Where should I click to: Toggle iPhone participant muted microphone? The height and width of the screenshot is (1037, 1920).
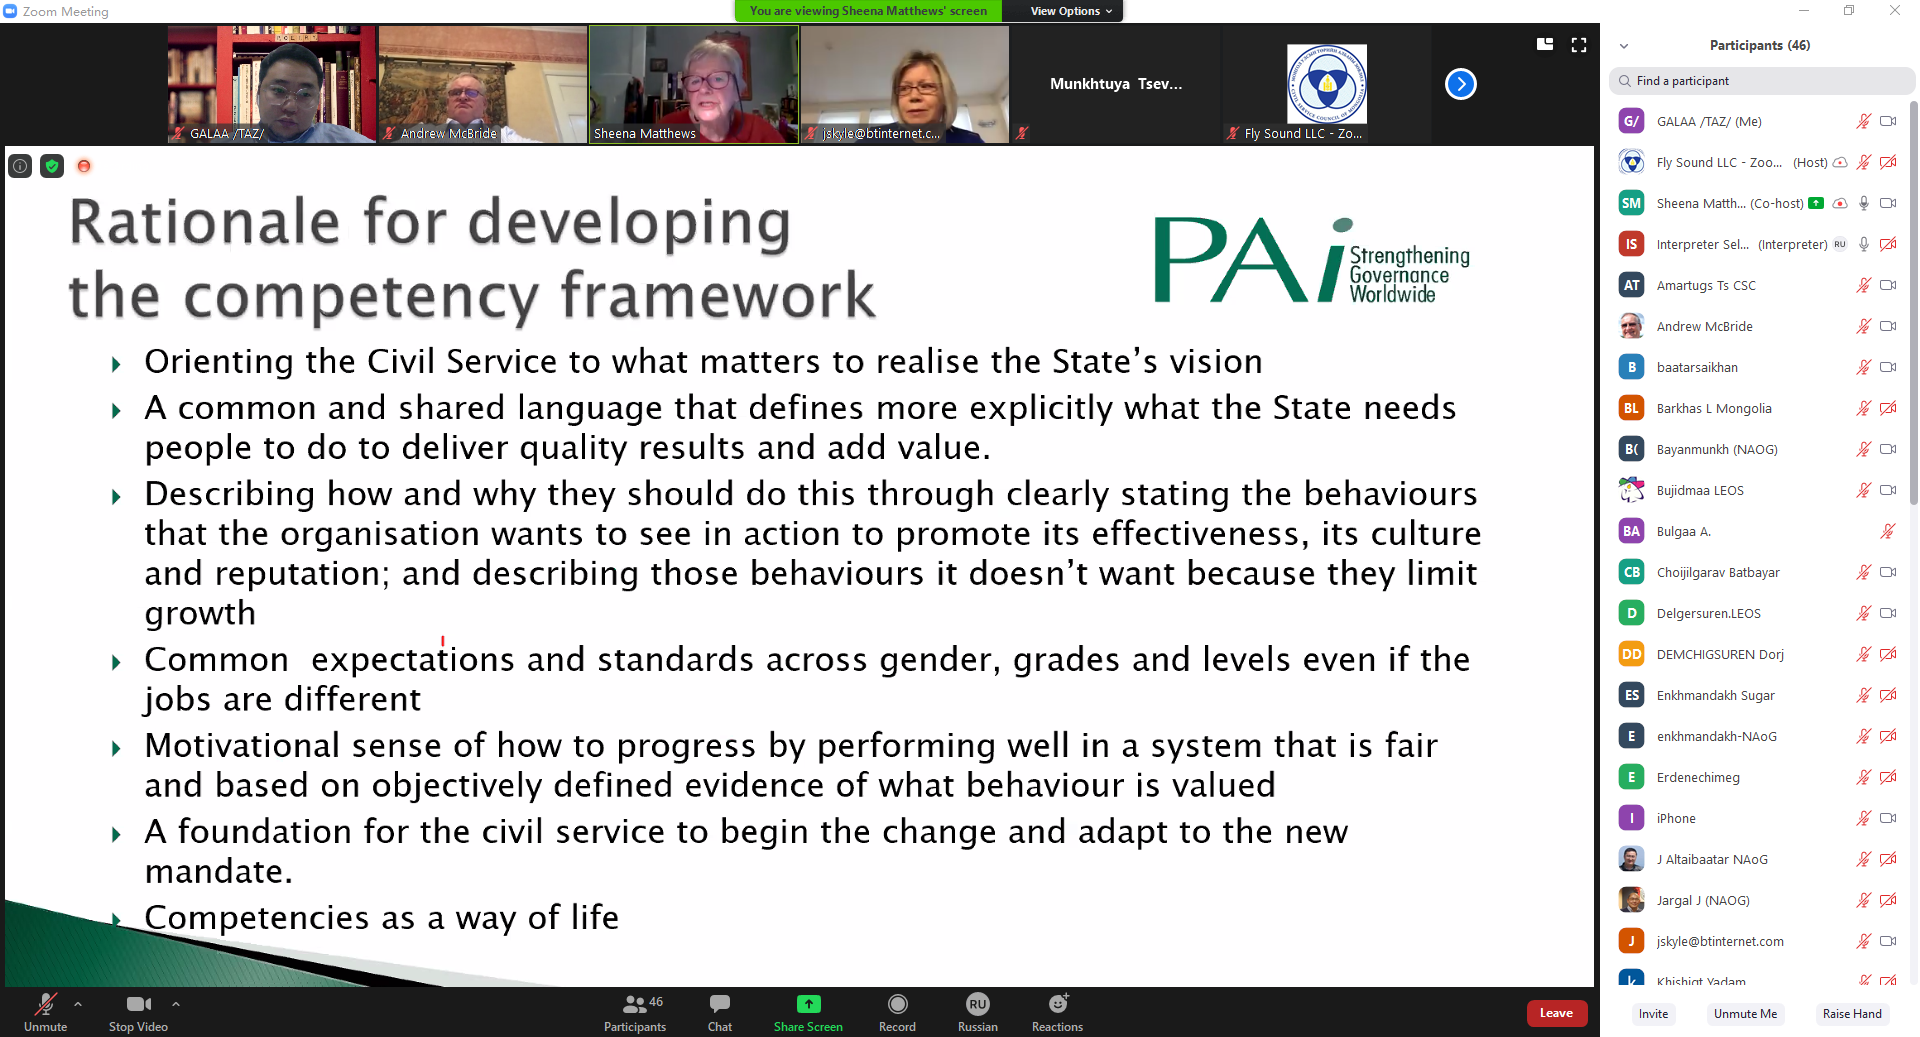pyautogui.click(x=1863, y=818)
